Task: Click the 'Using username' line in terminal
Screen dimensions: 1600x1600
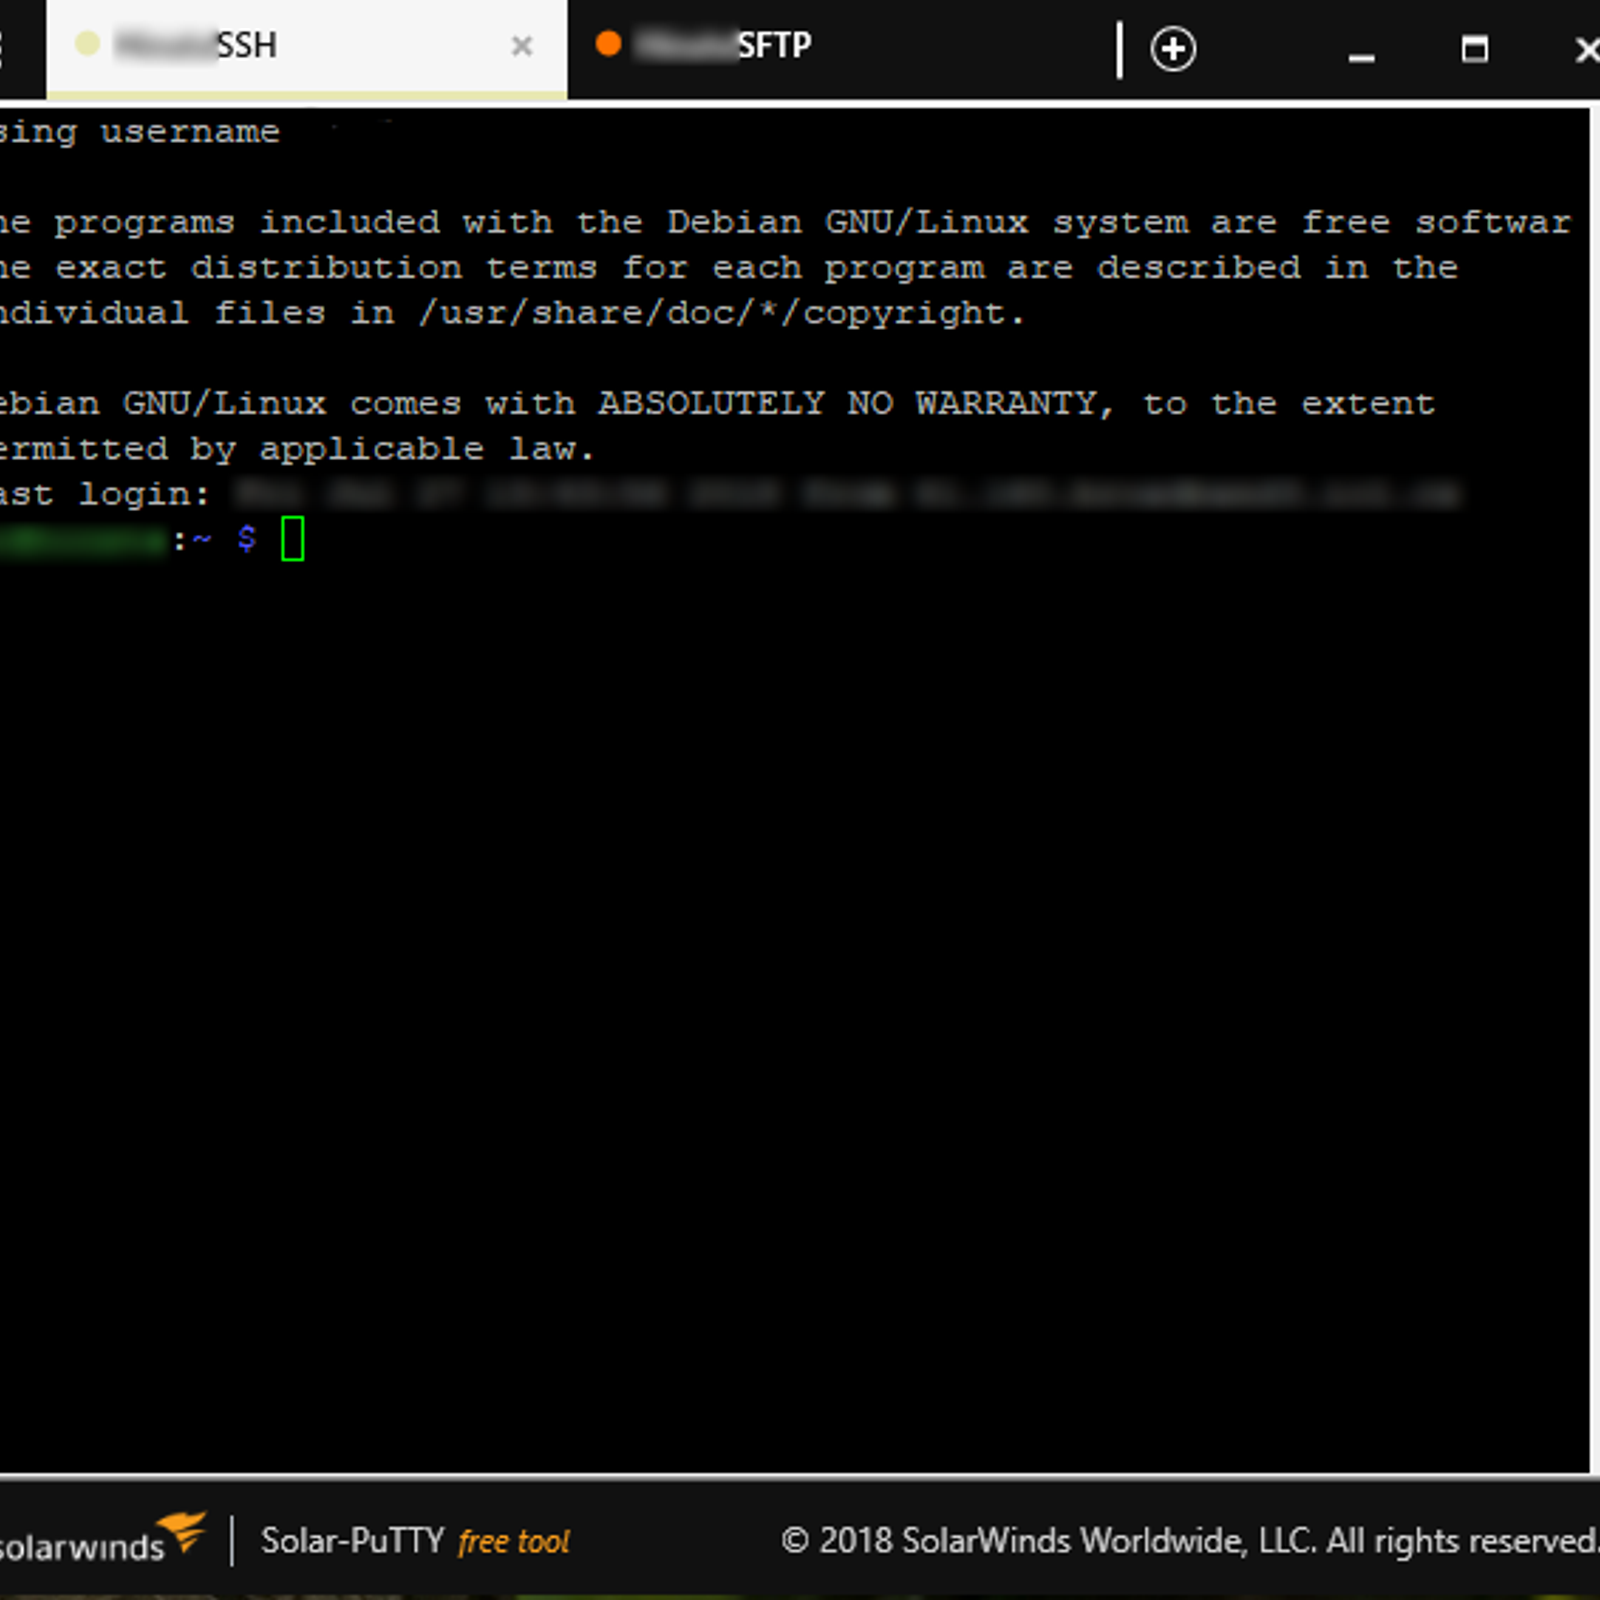Action: [x=140, y=132]
